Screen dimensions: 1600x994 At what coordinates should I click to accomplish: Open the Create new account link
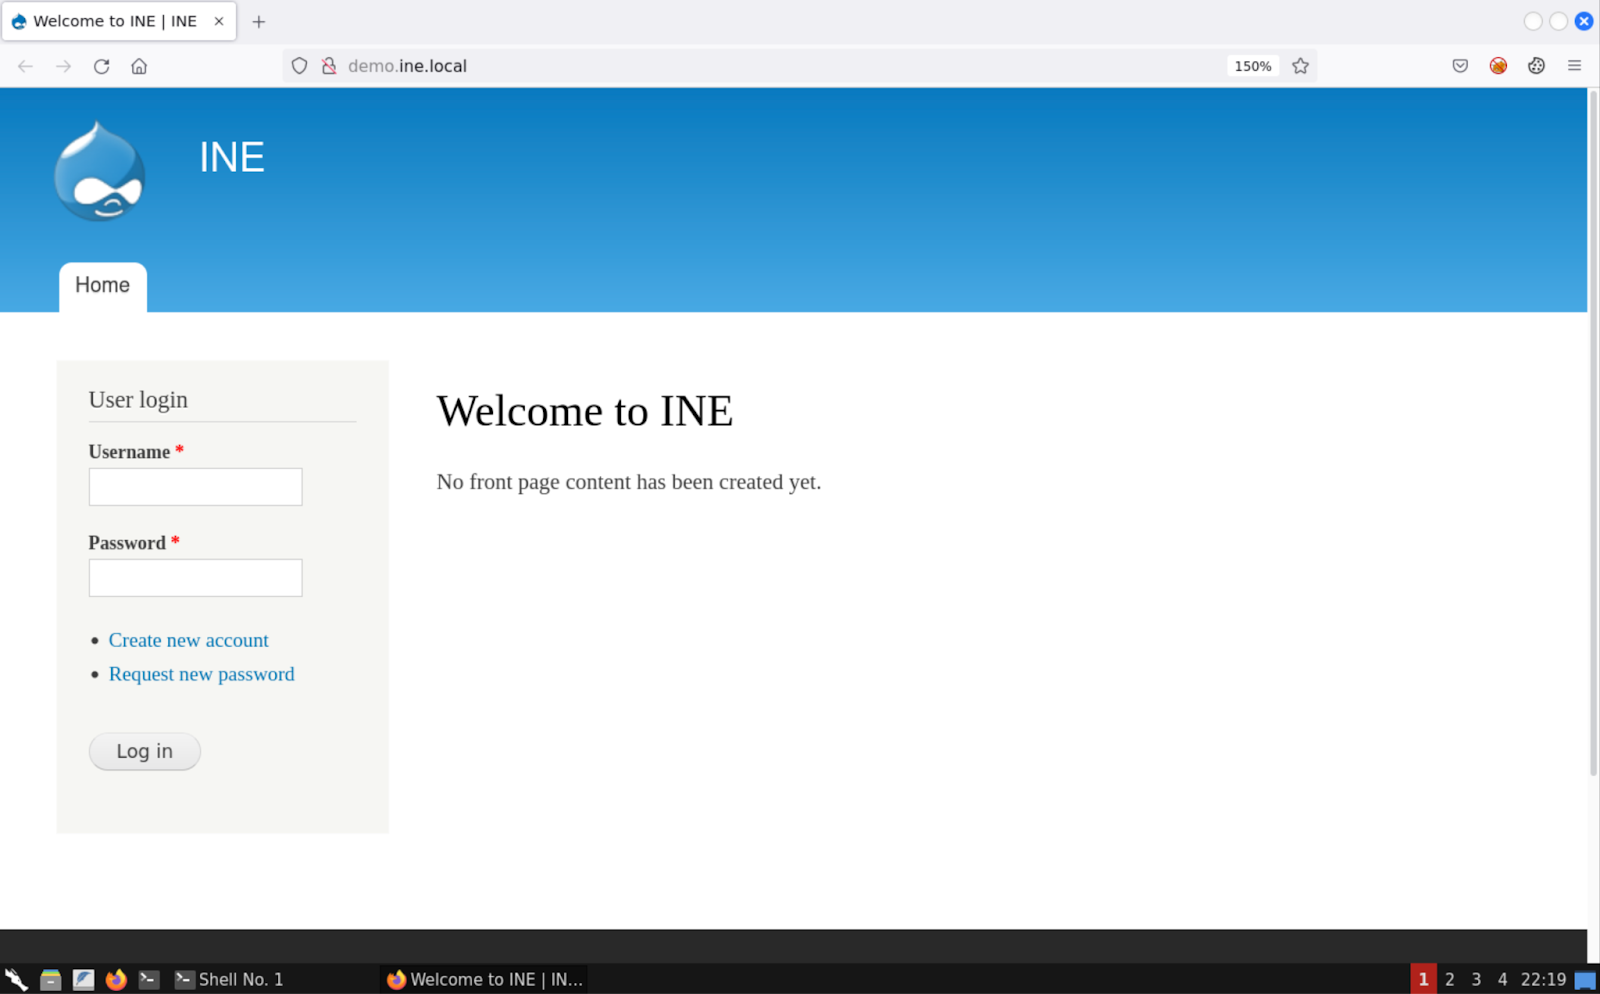click(188, 640)
